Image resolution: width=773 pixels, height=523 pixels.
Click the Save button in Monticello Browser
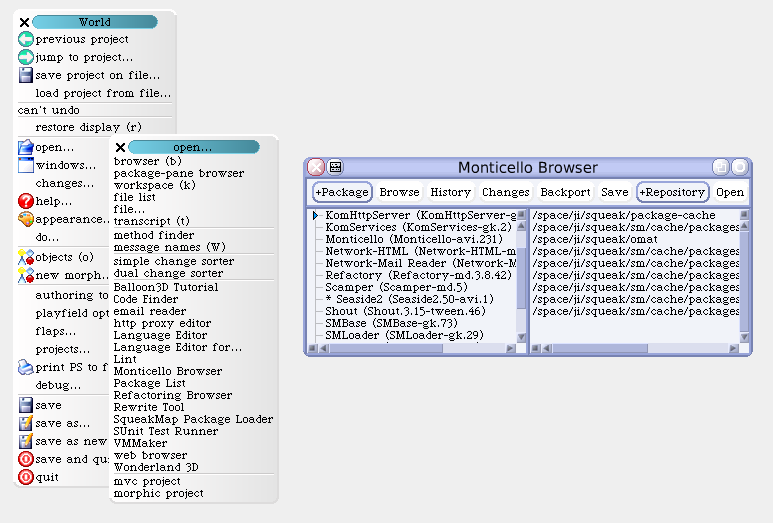coord(615,192)
